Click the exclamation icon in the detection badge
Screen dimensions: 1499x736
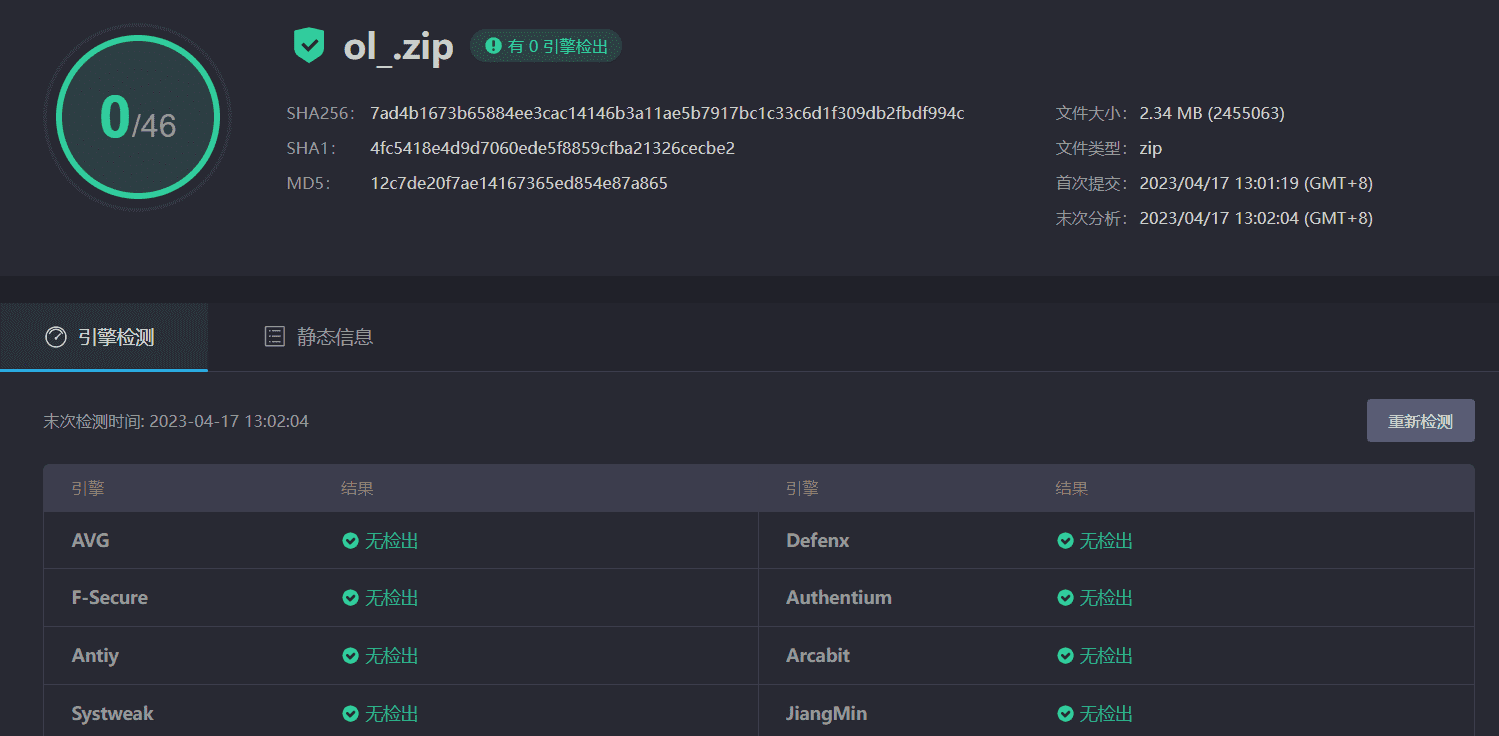[493, 46]
